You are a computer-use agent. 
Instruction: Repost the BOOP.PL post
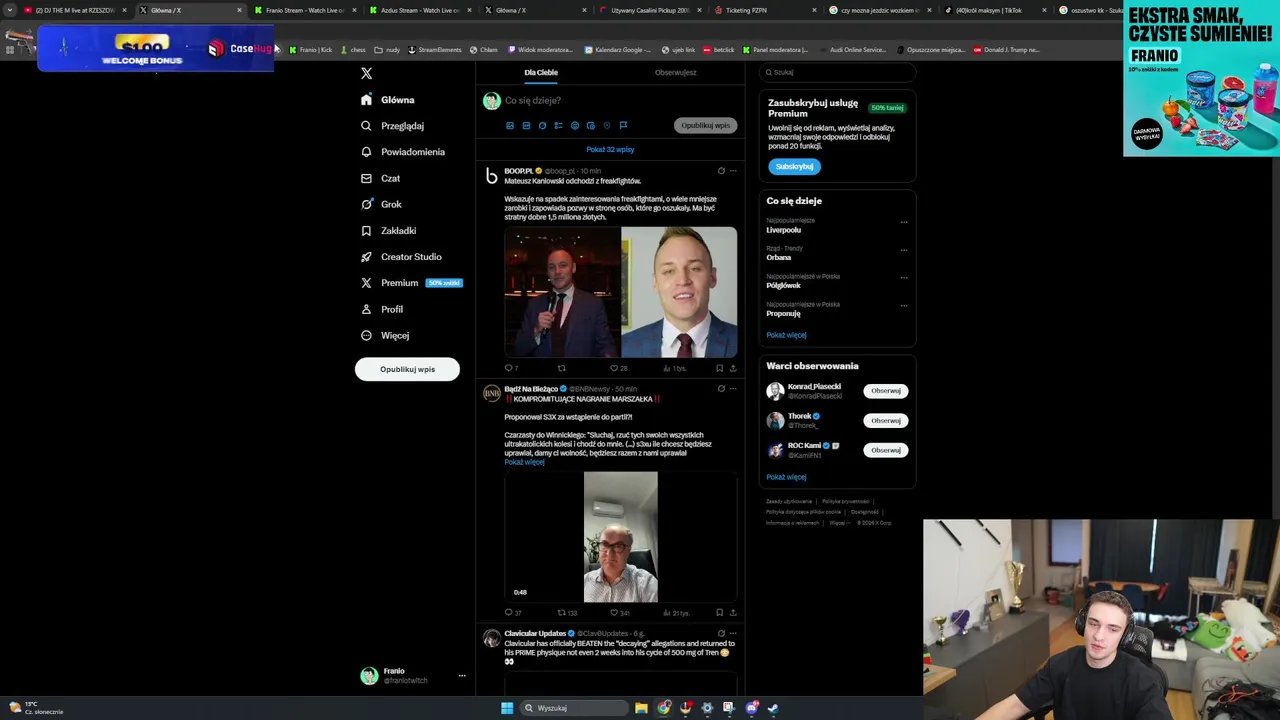(561, 368)
